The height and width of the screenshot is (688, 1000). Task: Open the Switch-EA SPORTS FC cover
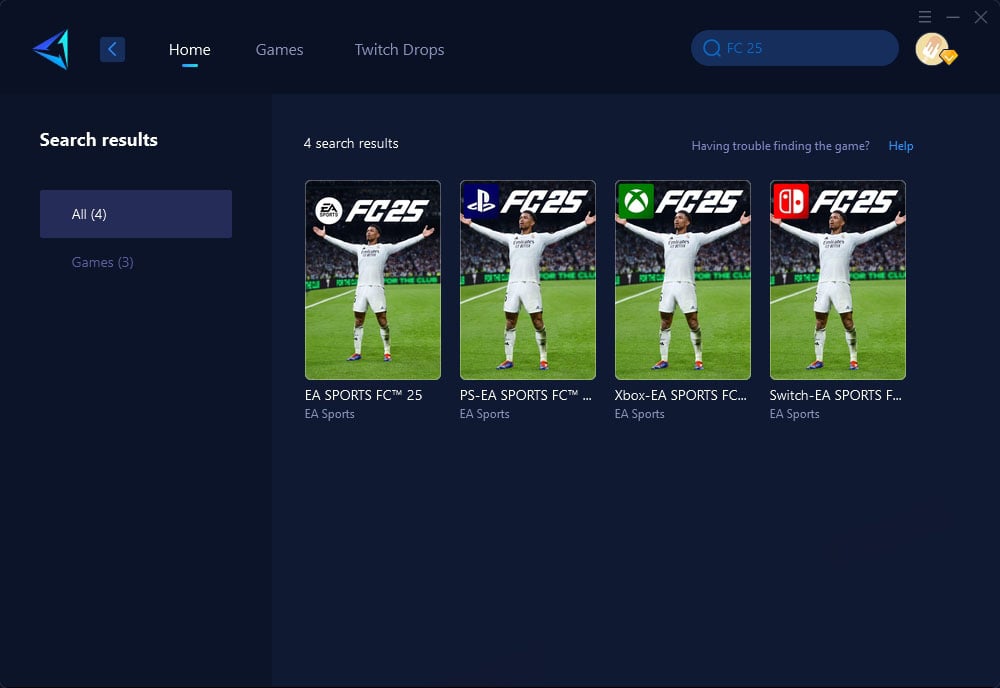point(837,279)
